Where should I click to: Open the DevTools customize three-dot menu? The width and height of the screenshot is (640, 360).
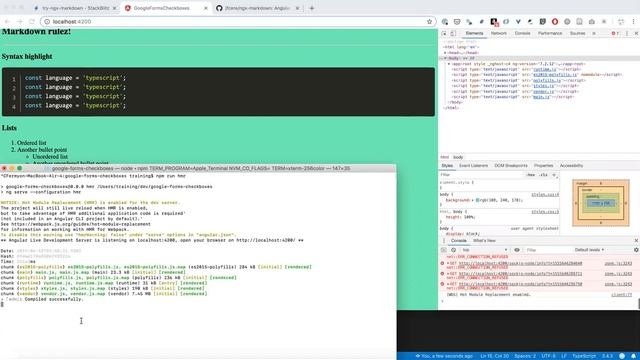pos(627,33)
